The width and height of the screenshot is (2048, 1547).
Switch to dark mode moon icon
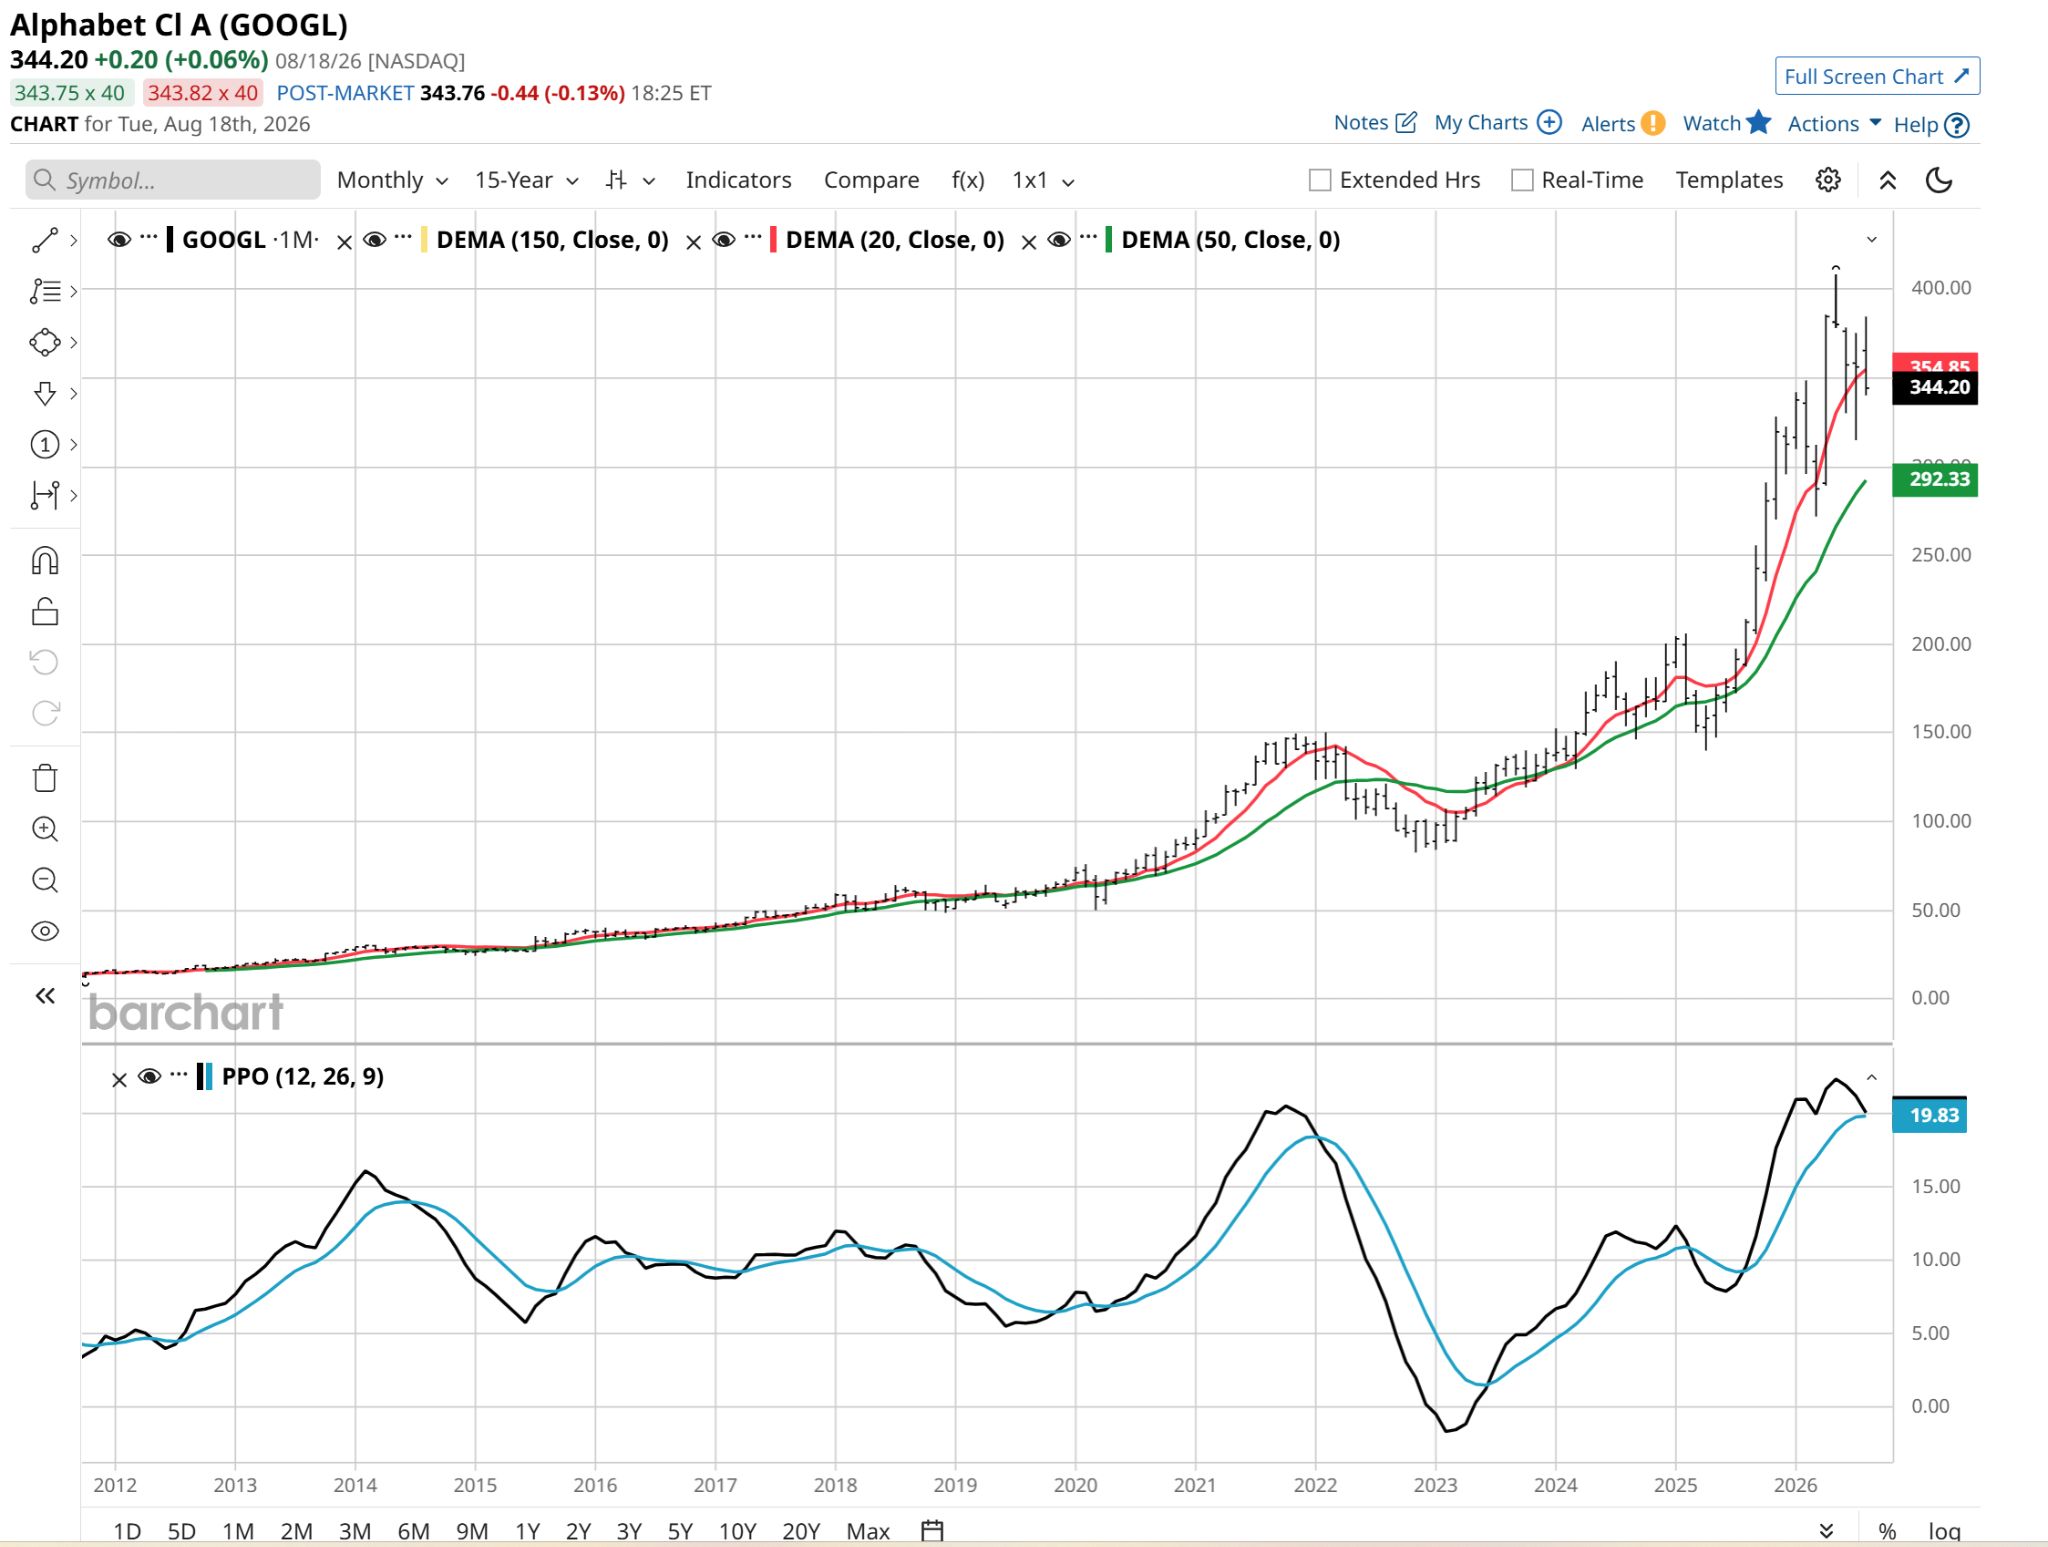point(1939,180)
